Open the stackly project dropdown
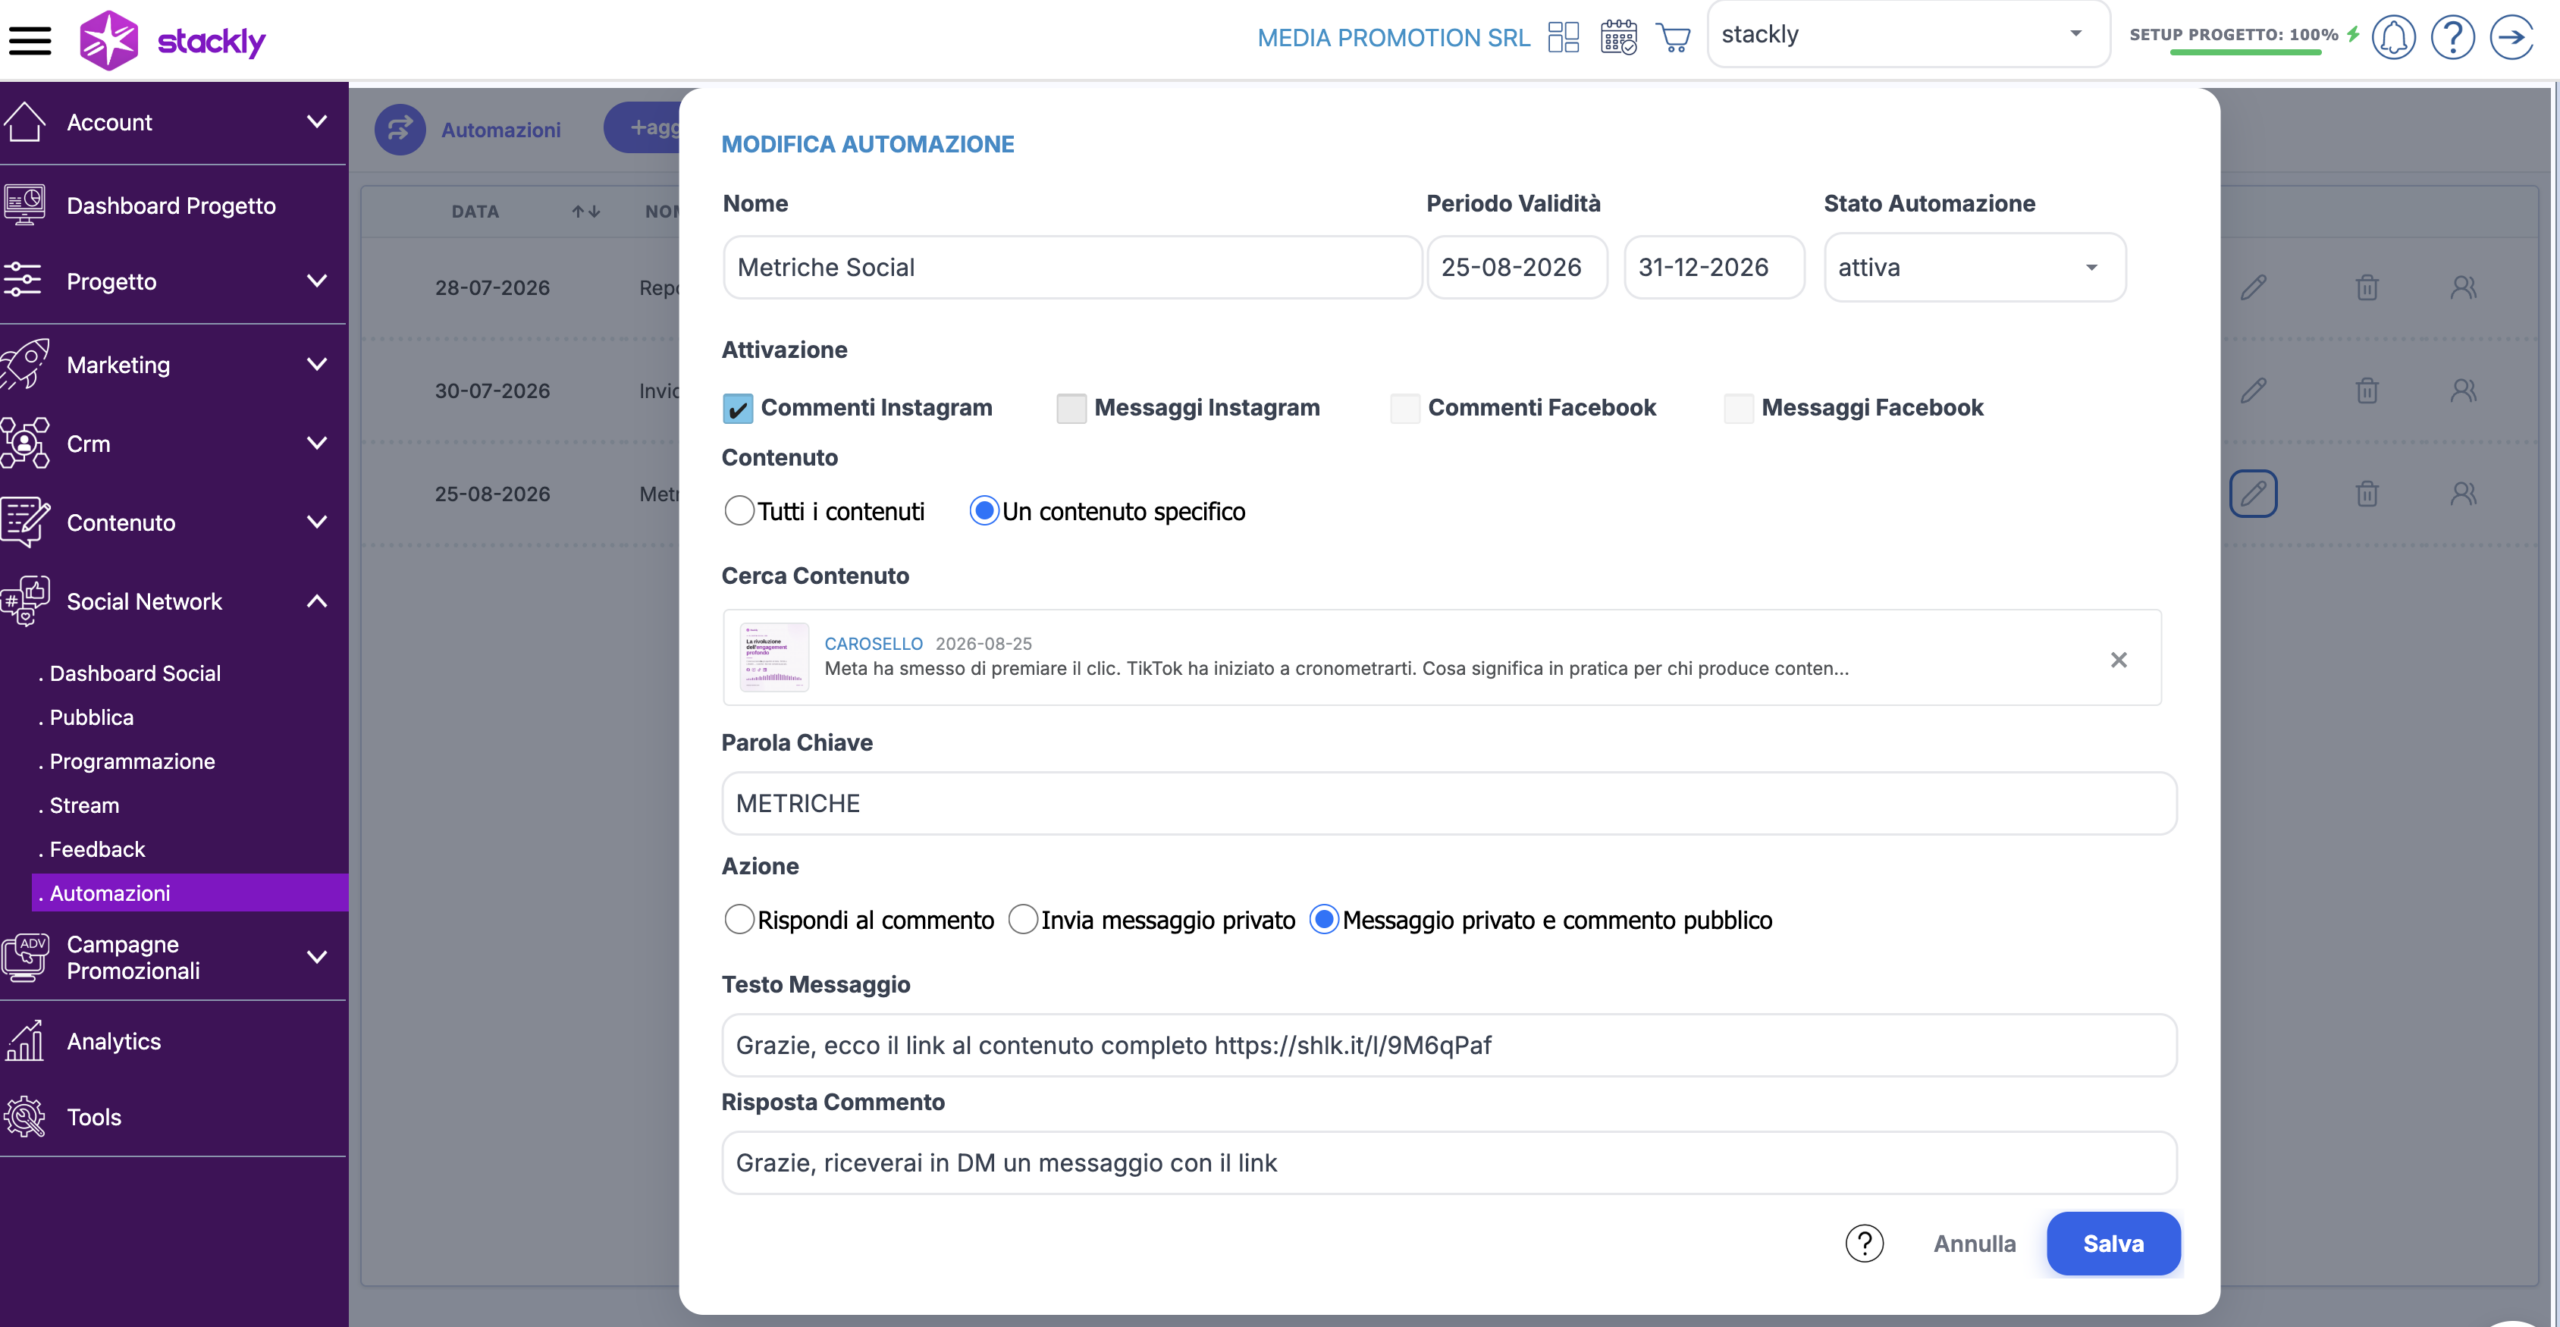2560x1327 pixels. [1908, 34]
